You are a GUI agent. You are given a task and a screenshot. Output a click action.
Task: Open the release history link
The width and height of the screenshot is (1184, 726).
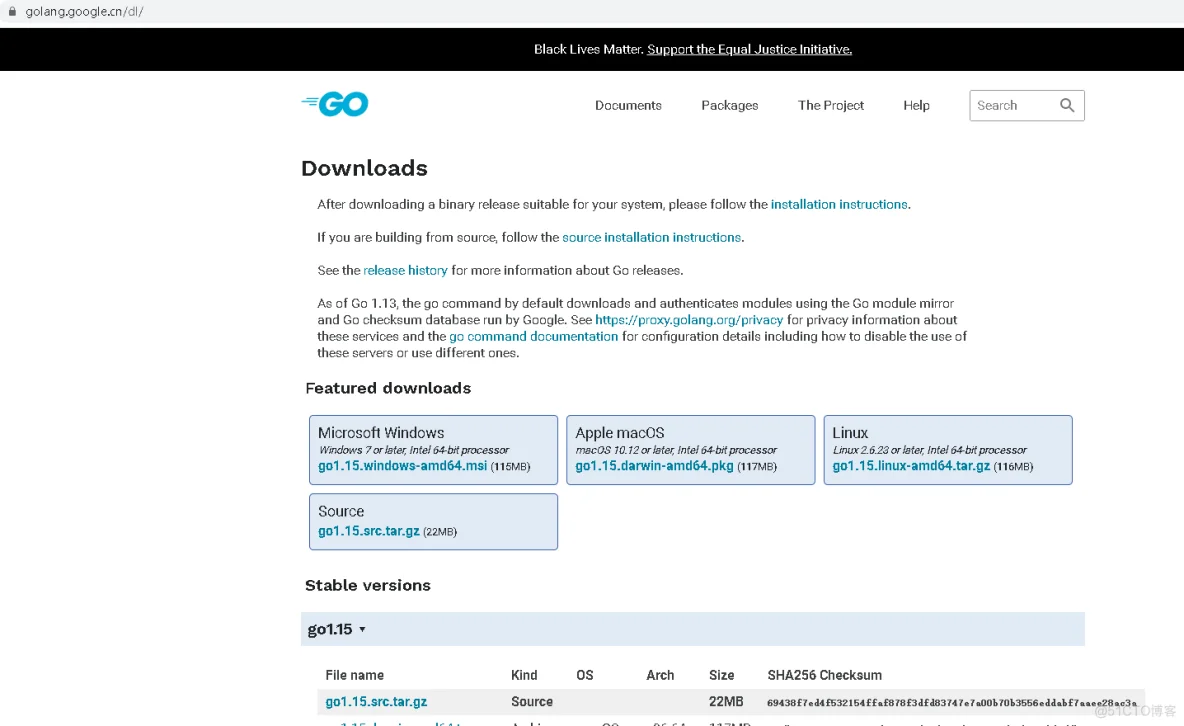click(x=405, y=270)
